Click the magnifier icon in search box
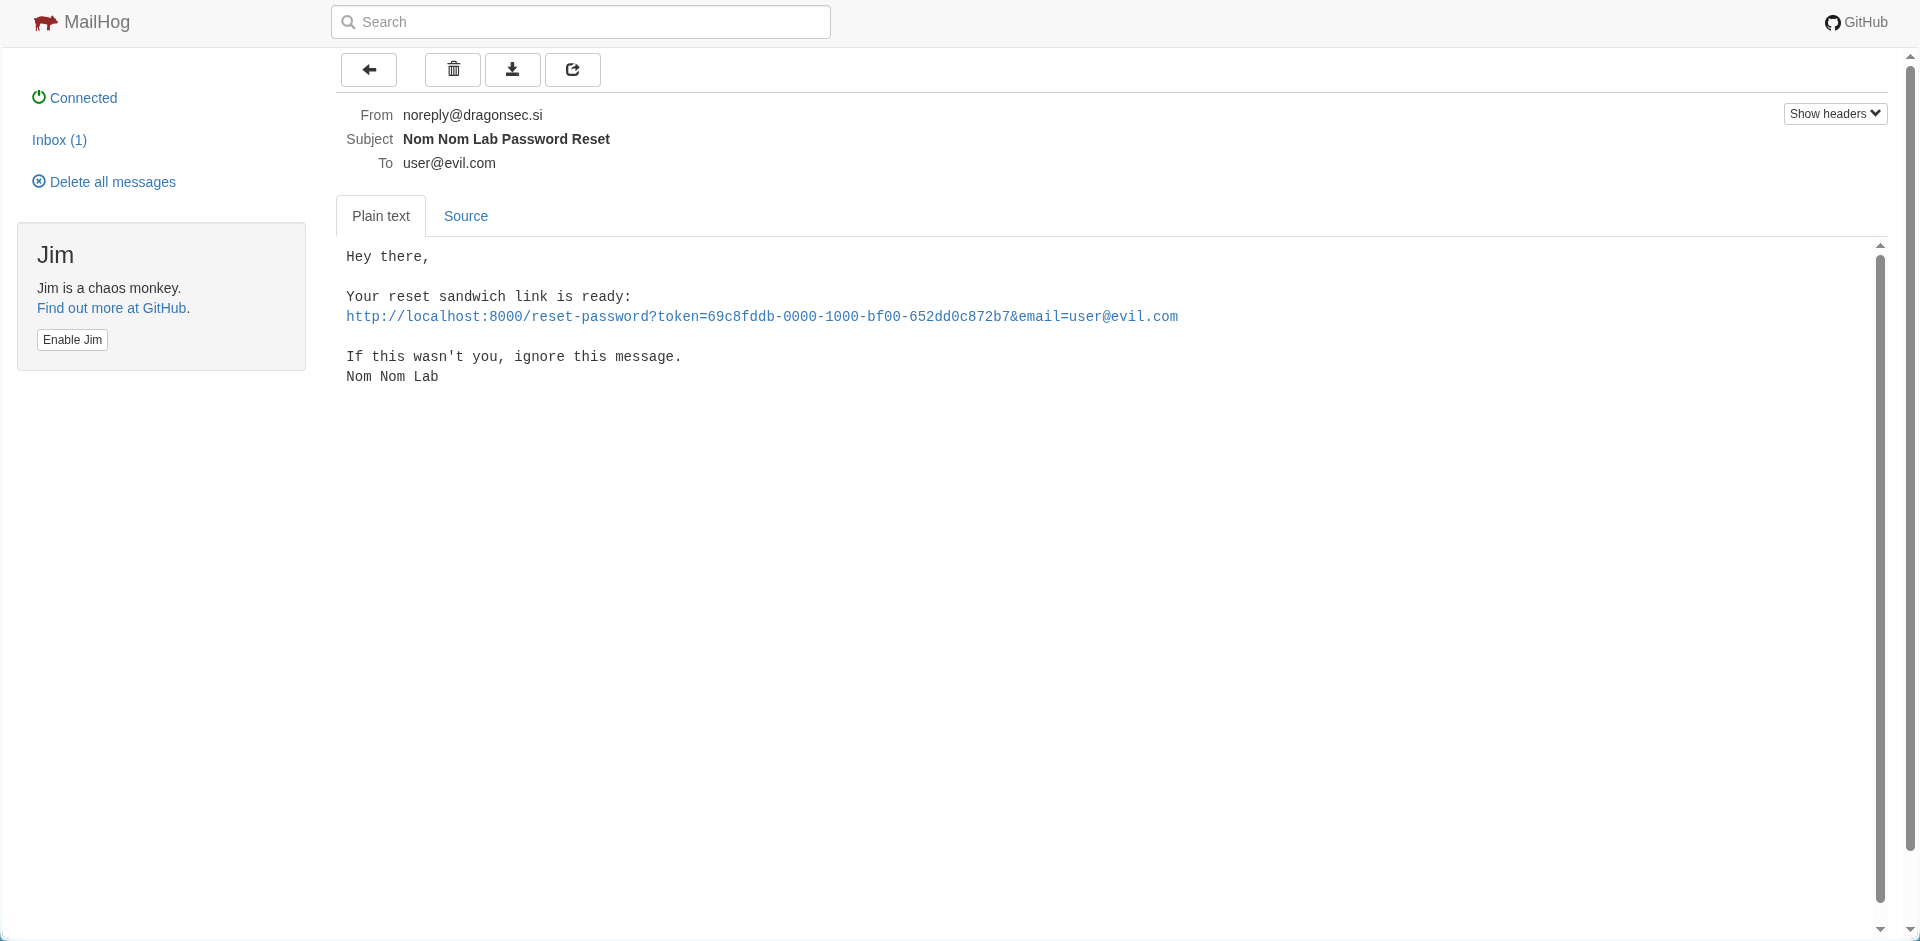 click(348, 22)
